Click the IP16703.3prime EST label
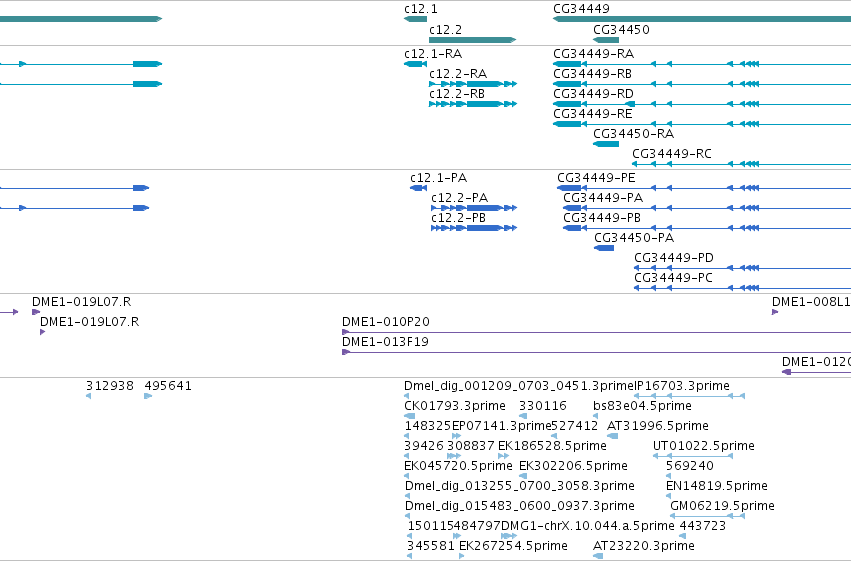Image resolution: width=851 pixels, height=561 pixels. pos(682,386)
